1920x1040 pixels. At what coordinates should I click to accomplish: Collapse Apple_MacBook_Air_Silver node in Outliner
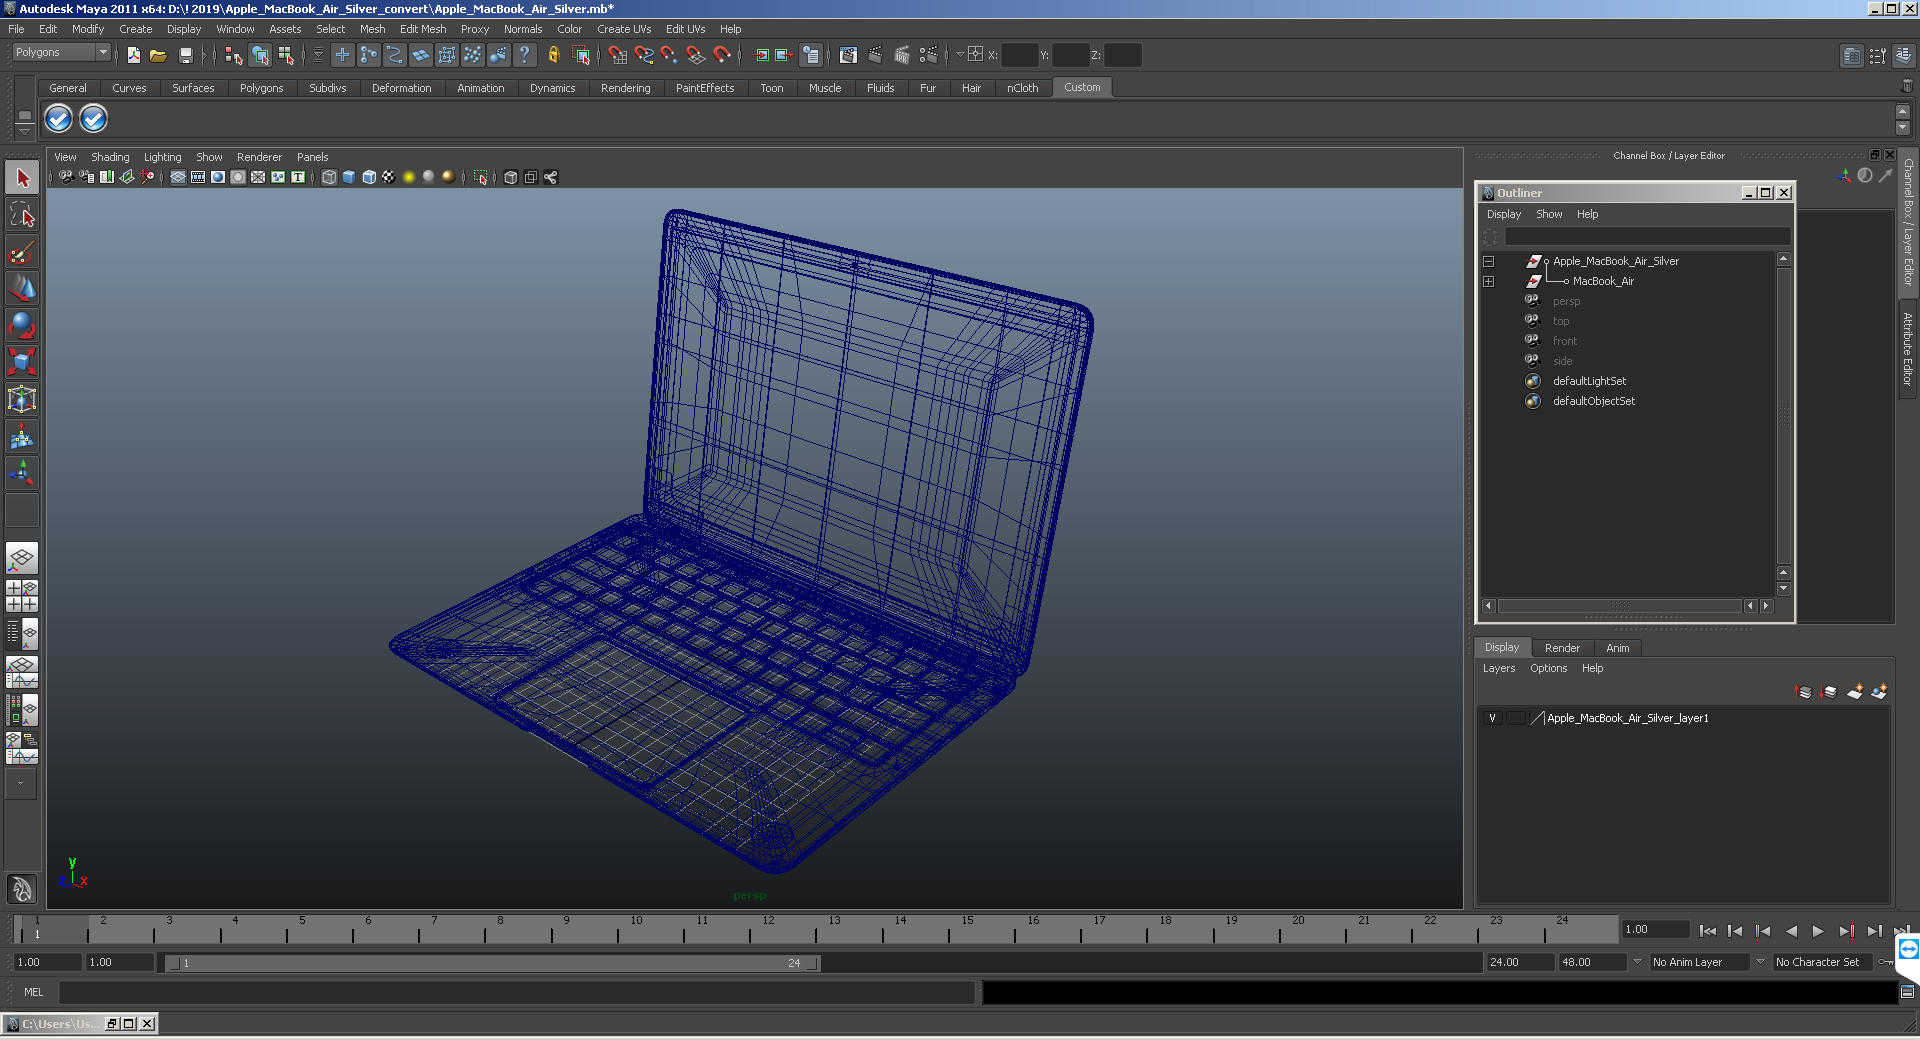coord(1488,261)
